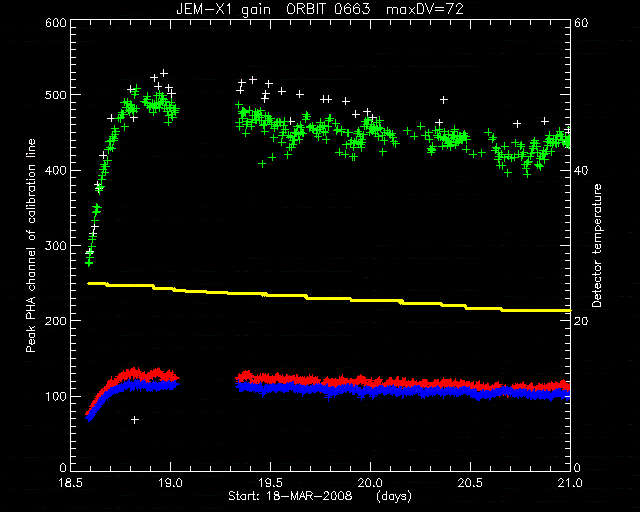Select the maxDV=72 text in title
The width and height of the screenshot is (640, 512).
click(425, 9)
